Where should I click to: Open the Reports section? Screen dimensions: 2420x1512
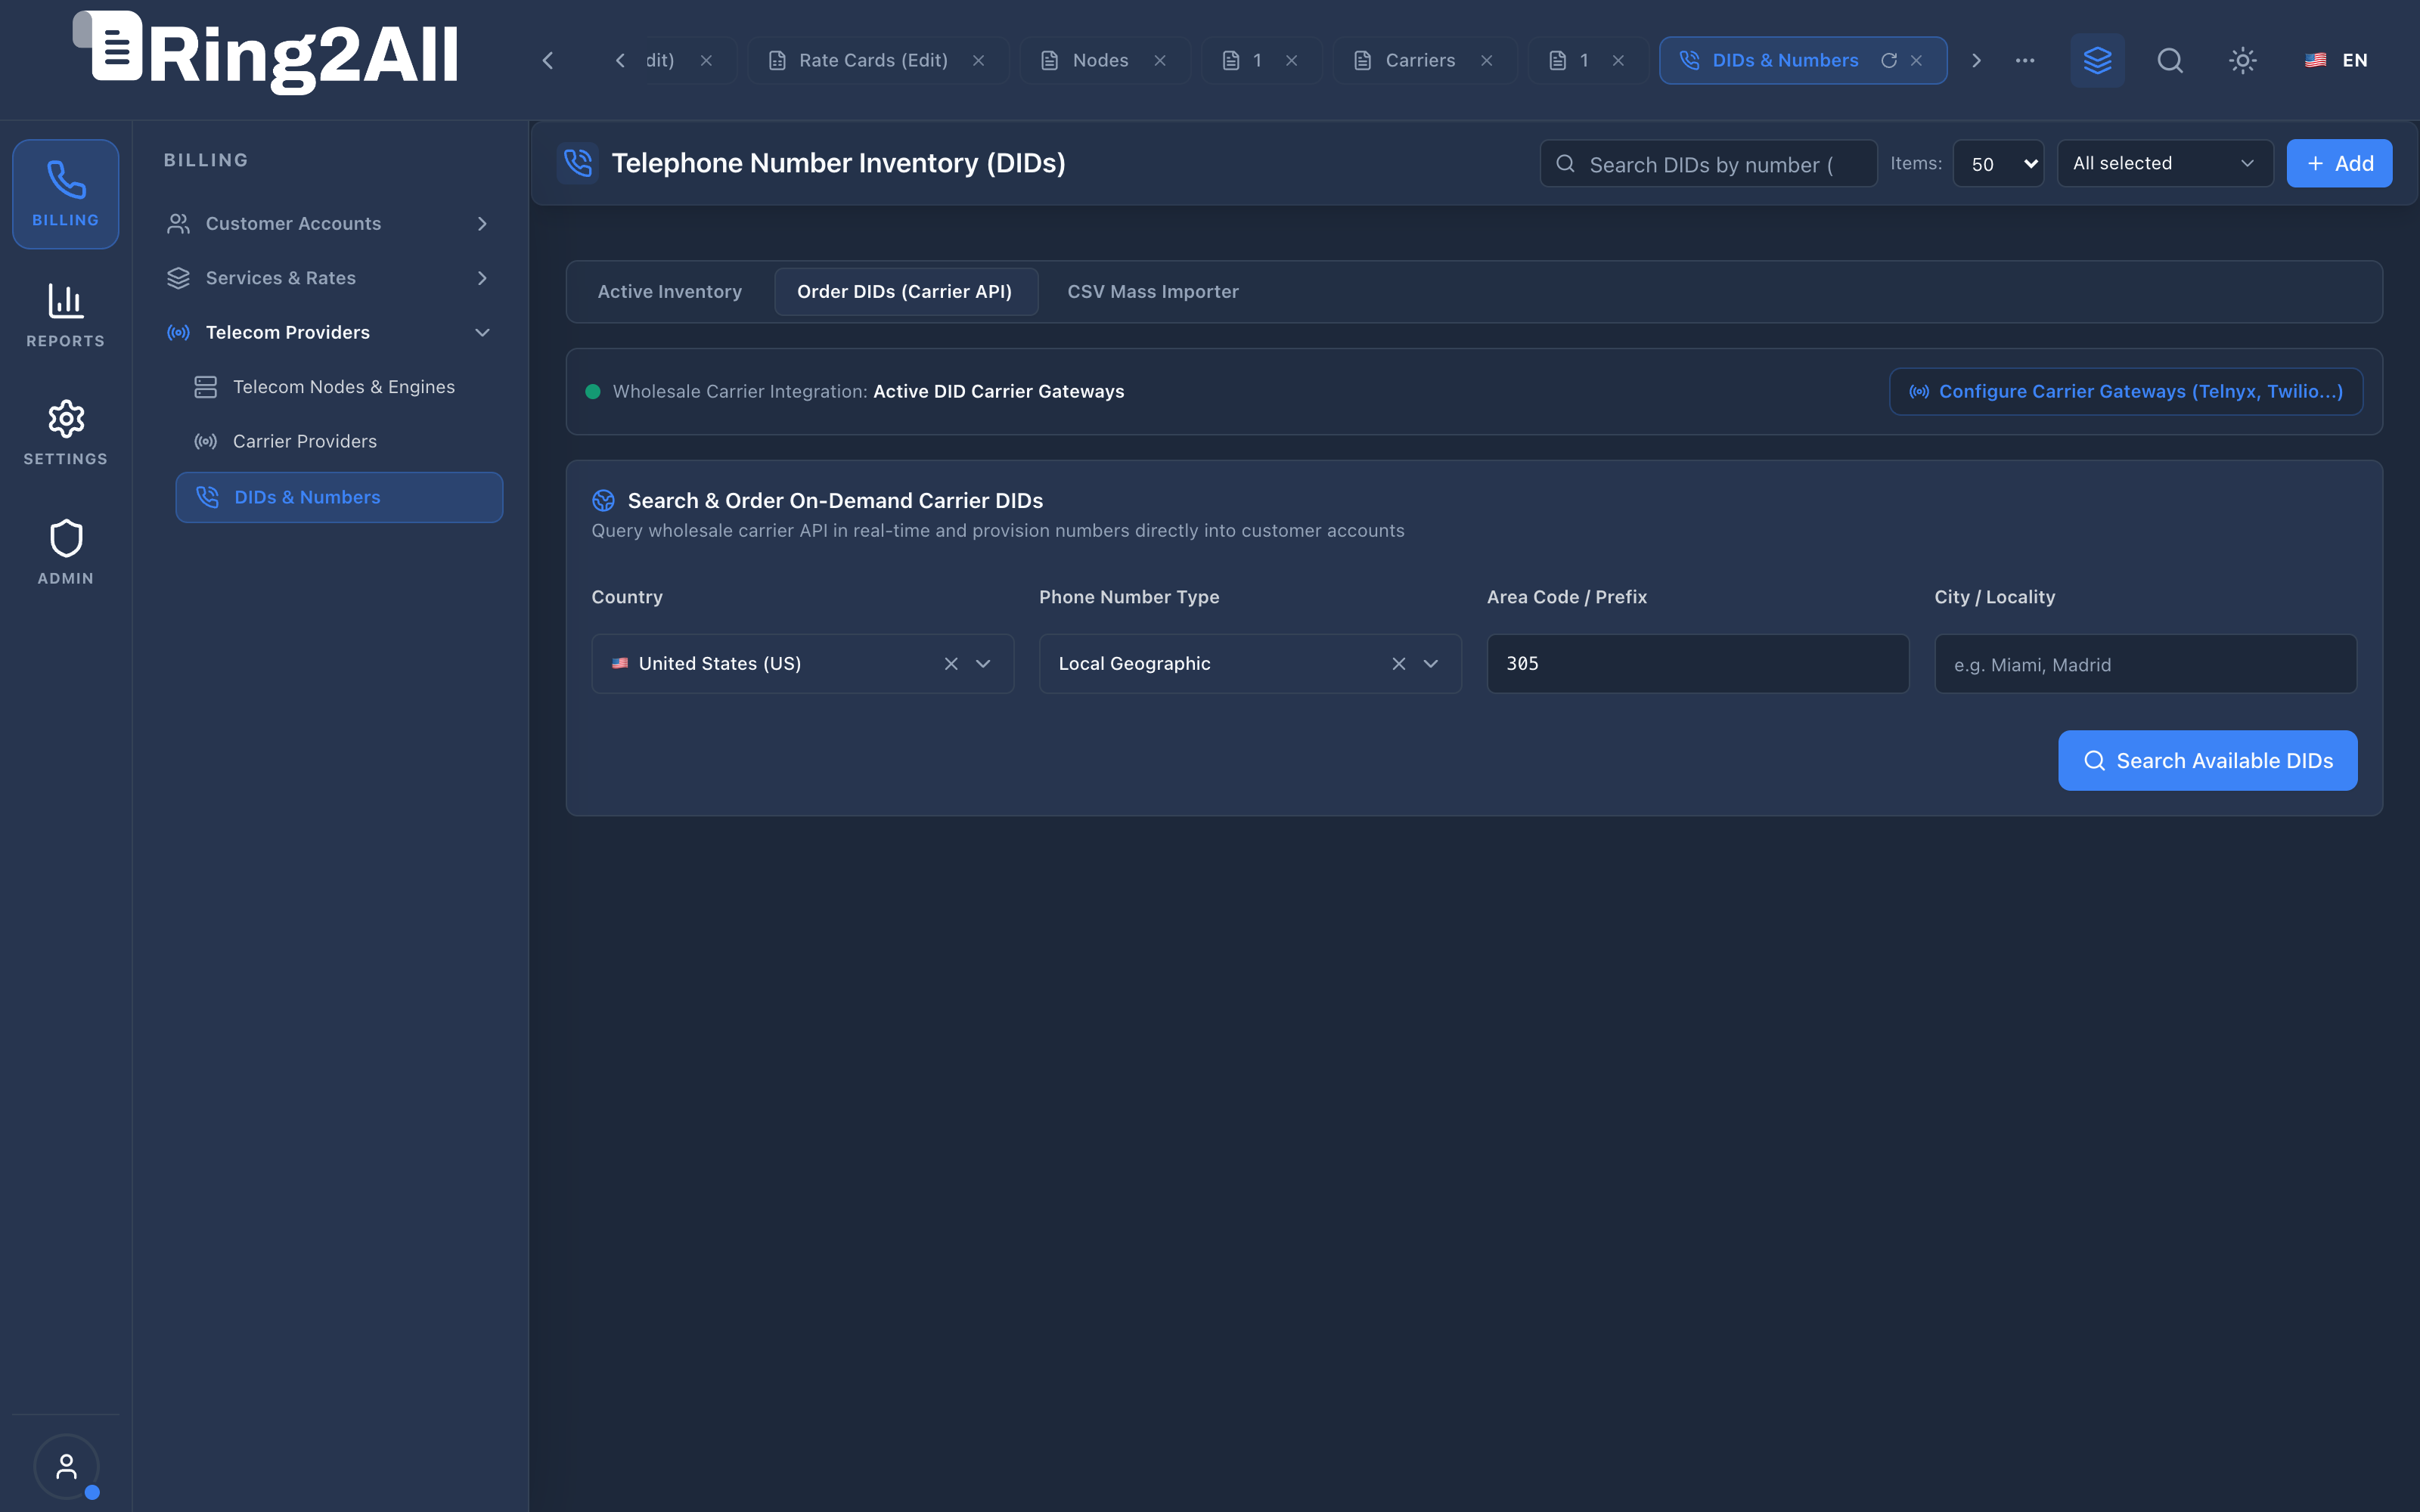point(65,315)
